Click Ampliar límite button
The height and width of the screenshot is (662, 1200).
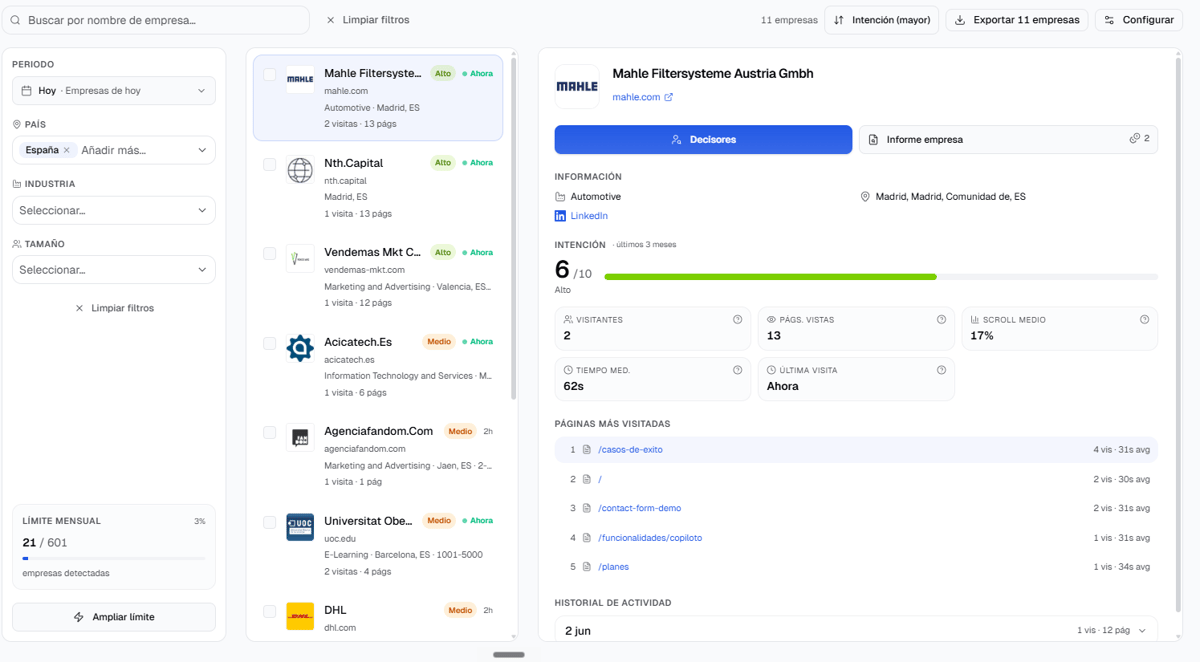click(114, 617)
